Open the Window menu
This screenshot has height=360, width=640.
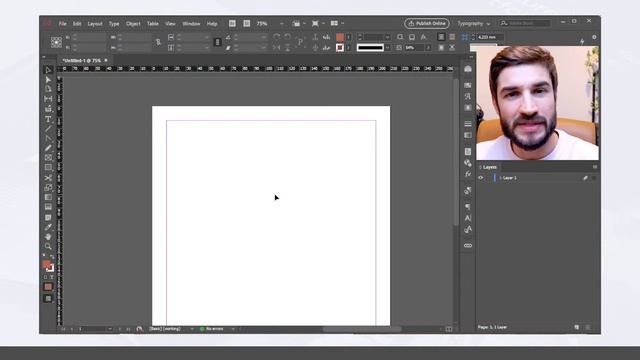pos(191,24)
